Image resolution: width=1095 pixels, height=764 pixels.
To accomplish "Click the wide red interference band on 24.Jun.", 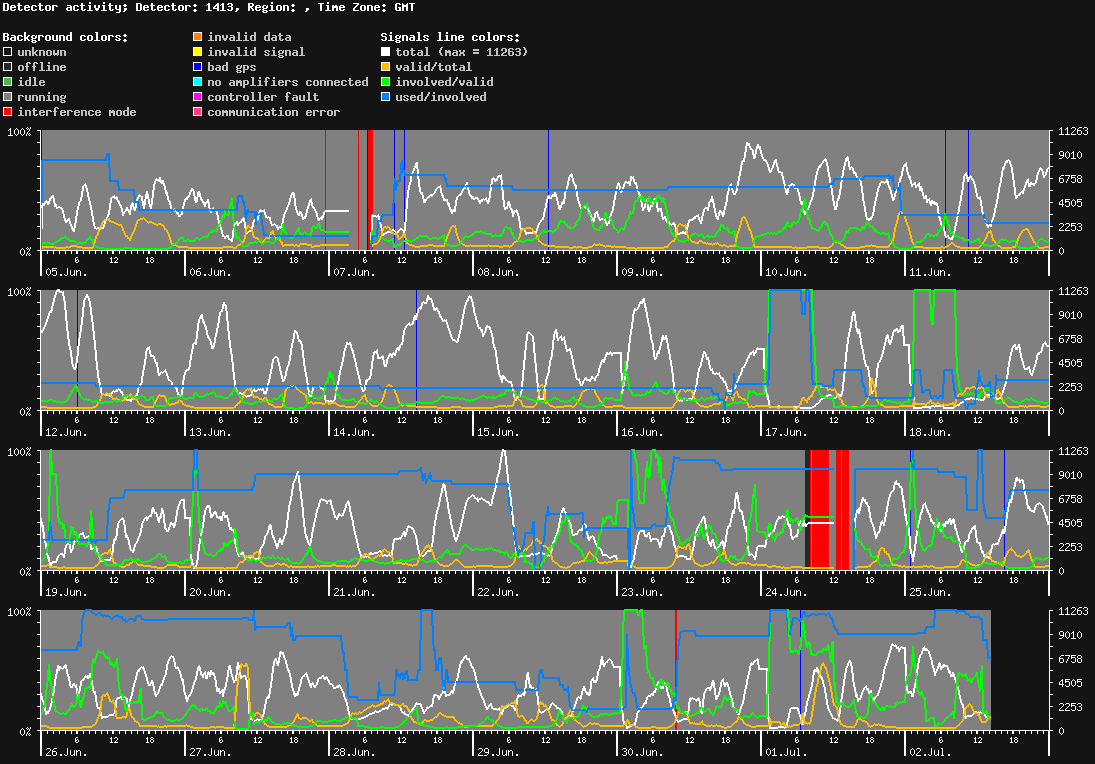I will 820,510.
